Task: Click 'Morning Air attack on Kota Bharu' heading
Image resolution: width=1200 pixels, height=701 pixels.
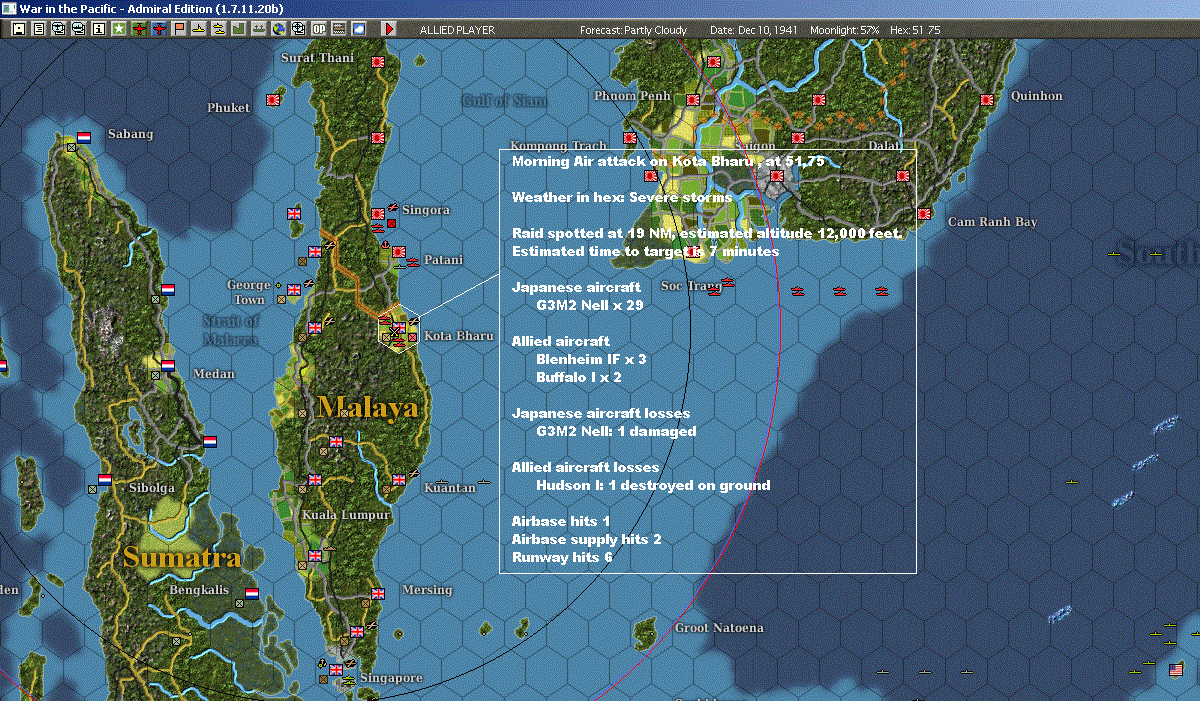Action: point(668,161)
